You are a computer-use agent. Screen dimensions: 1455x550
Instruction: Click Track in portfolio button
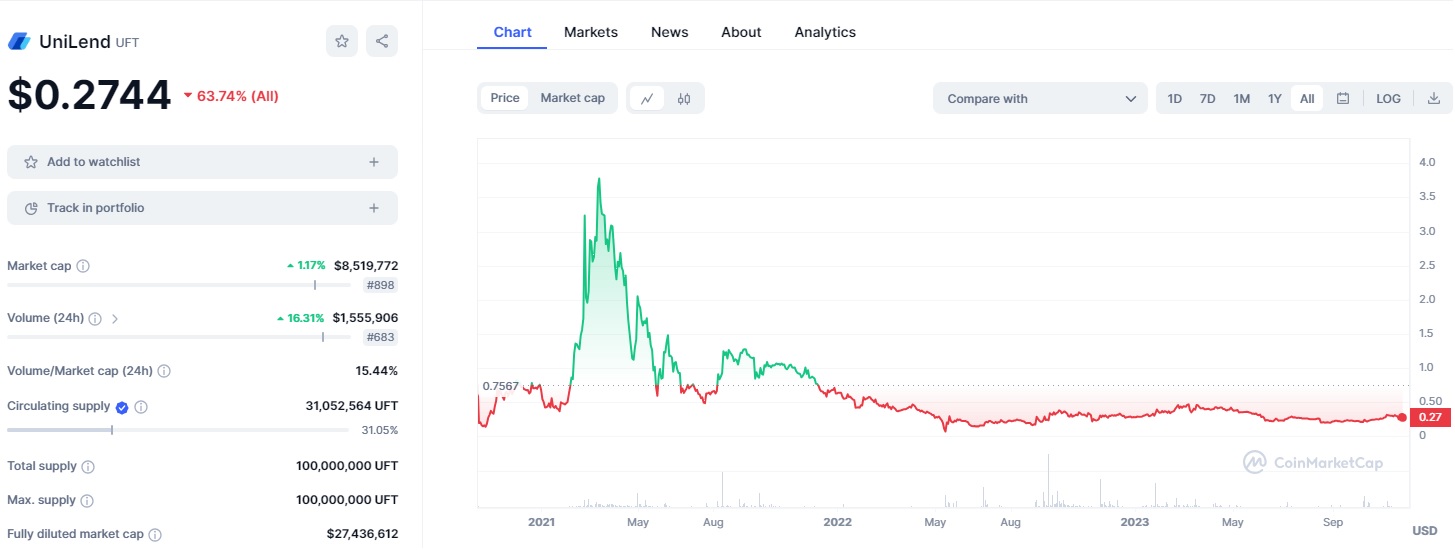(x=202, y=208)
